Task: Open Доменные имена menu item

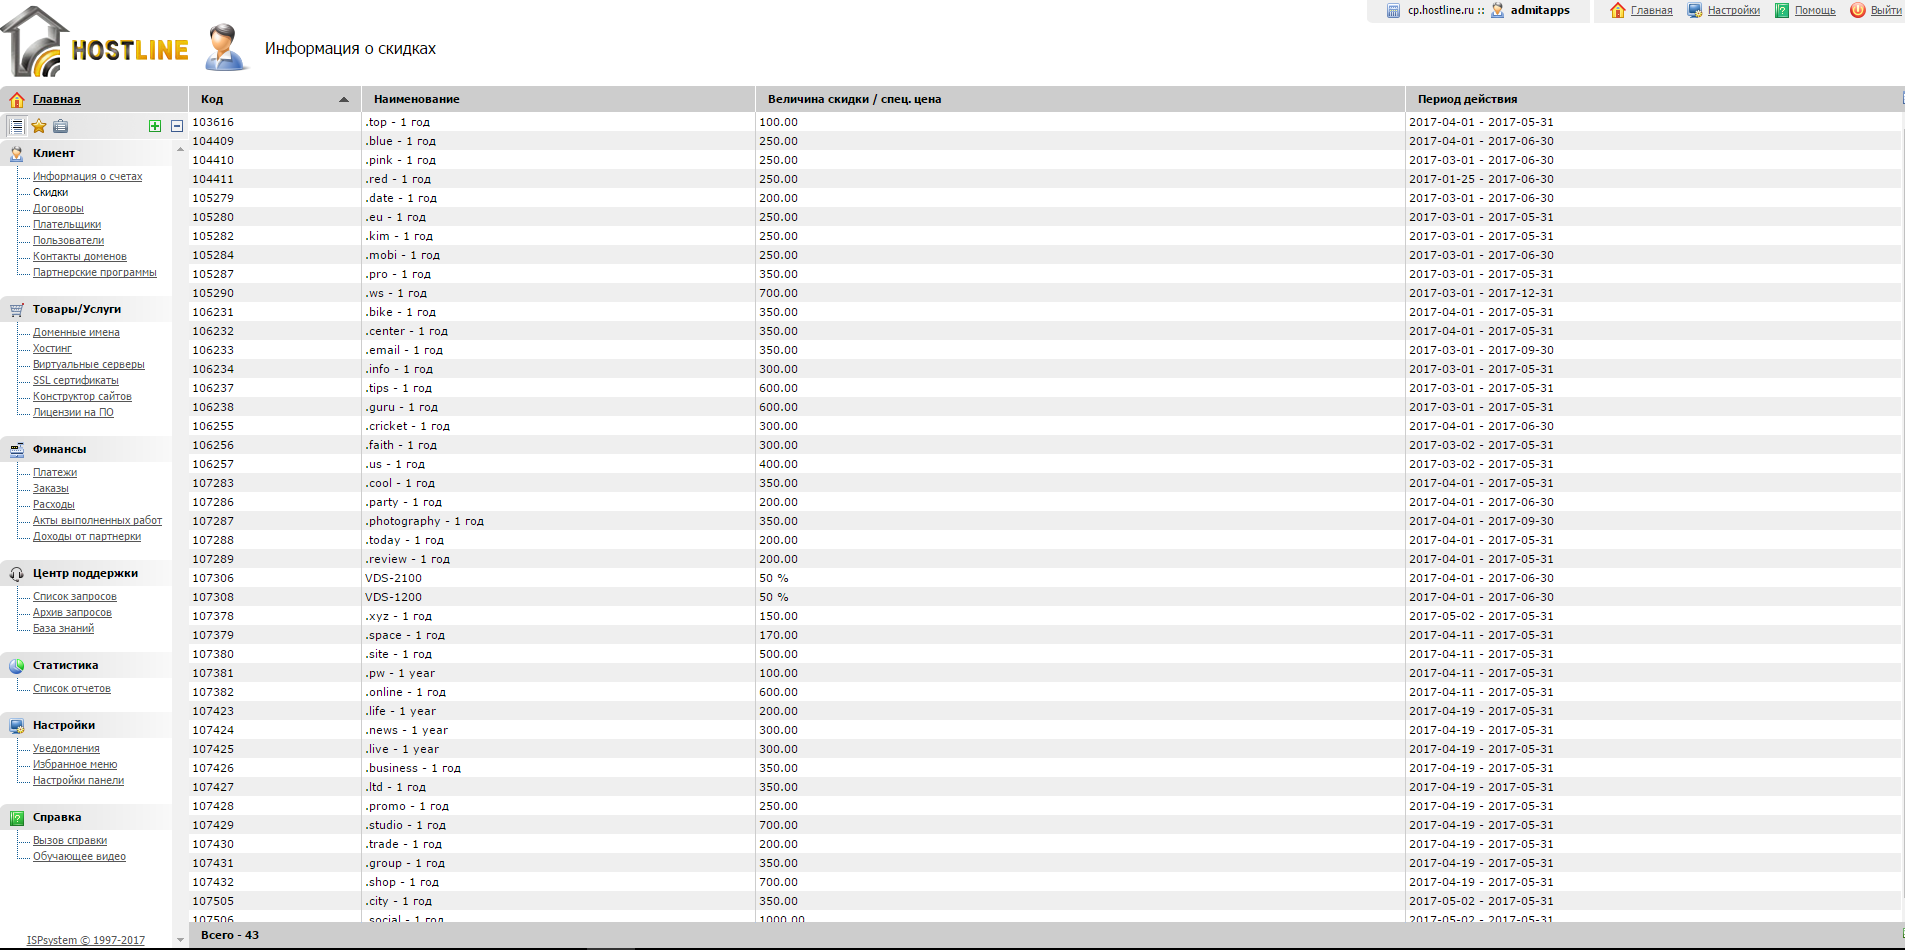Action: [76, 332]
